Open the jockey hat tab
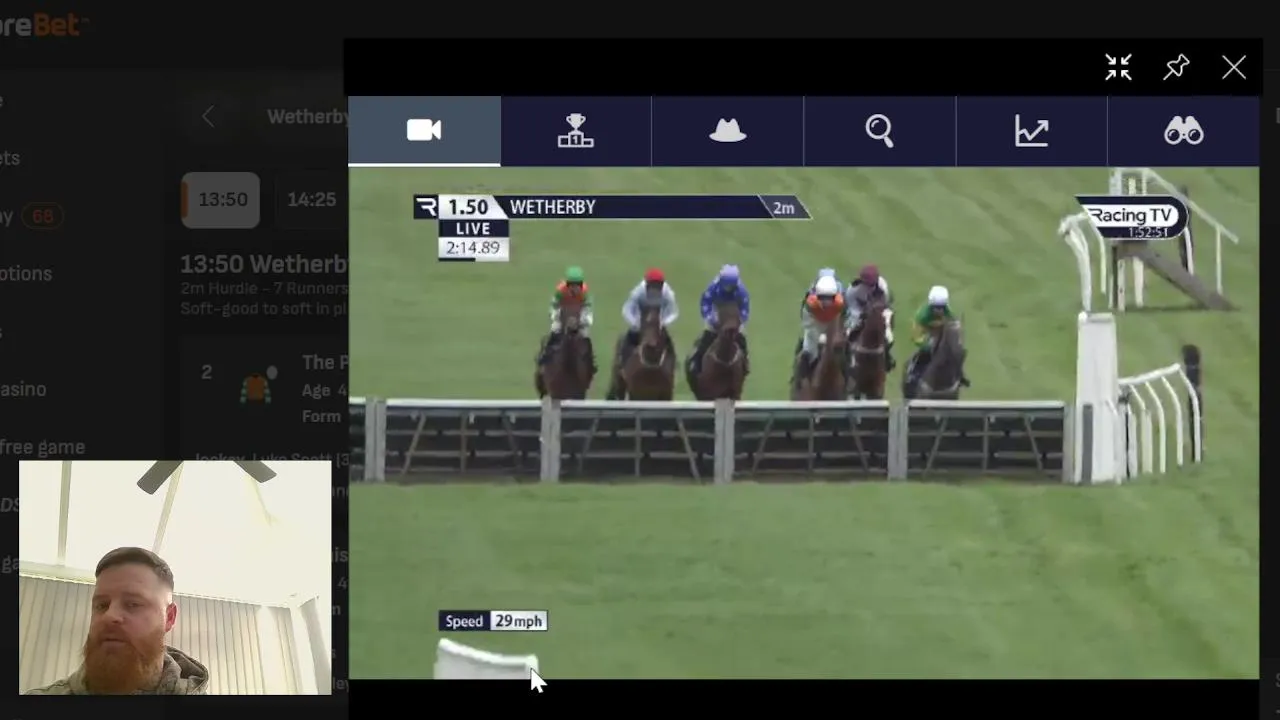 (727, 130)
